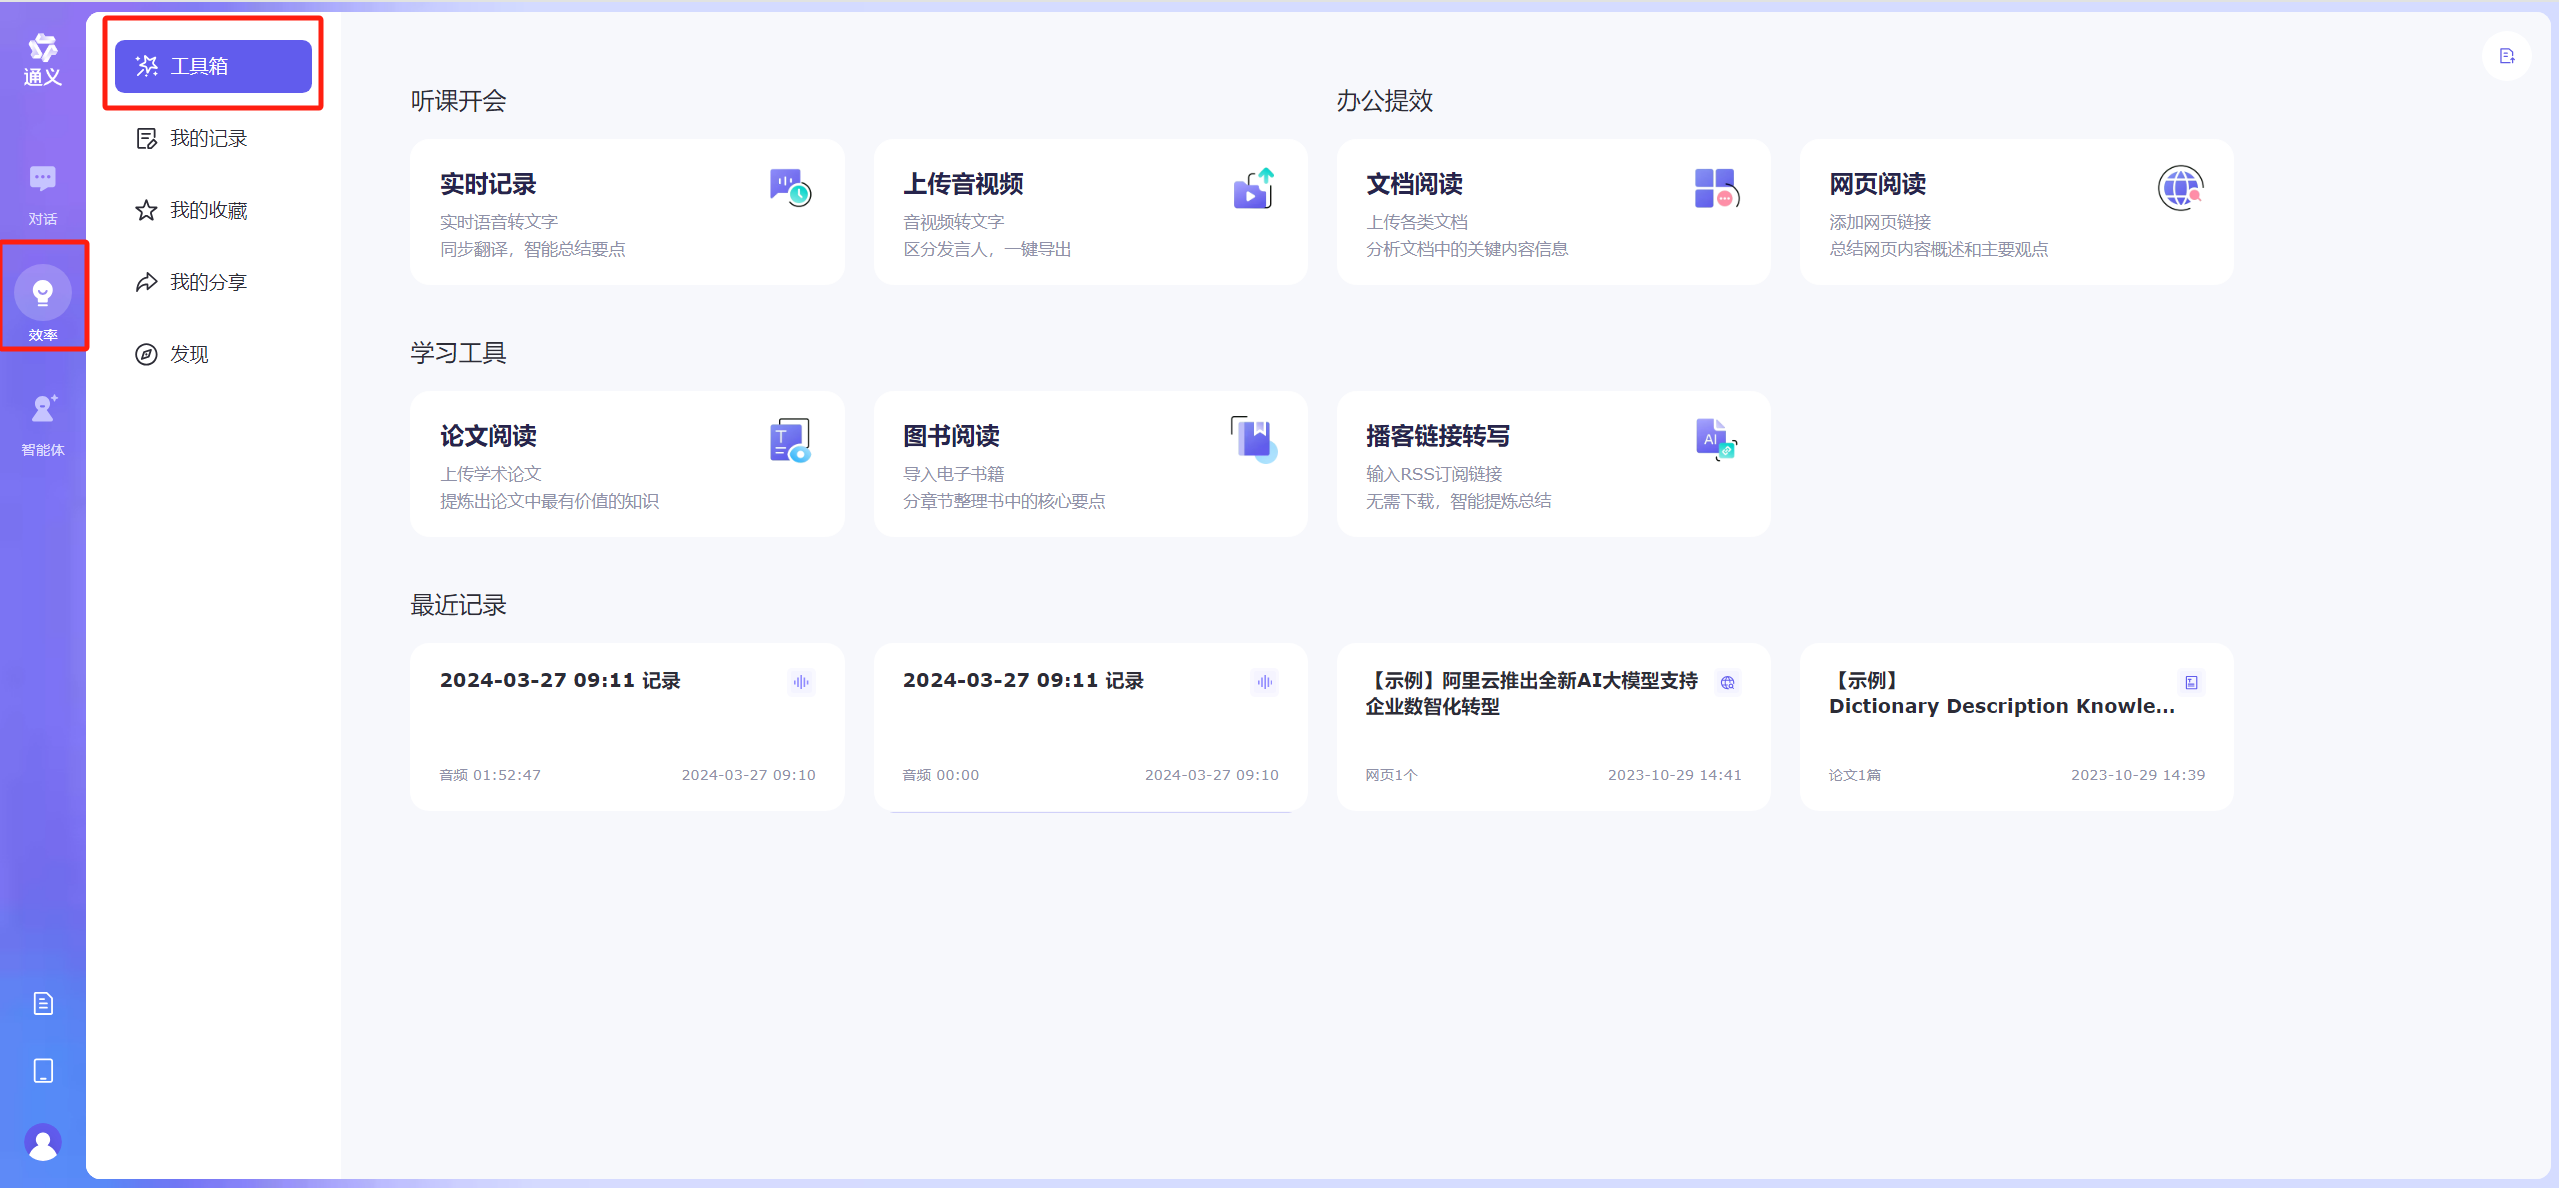Click the microphone icon on 实时记录 card
The height and width of the screenshot is (1188, 2559).
pyautogui.click(x=789, y=188)
